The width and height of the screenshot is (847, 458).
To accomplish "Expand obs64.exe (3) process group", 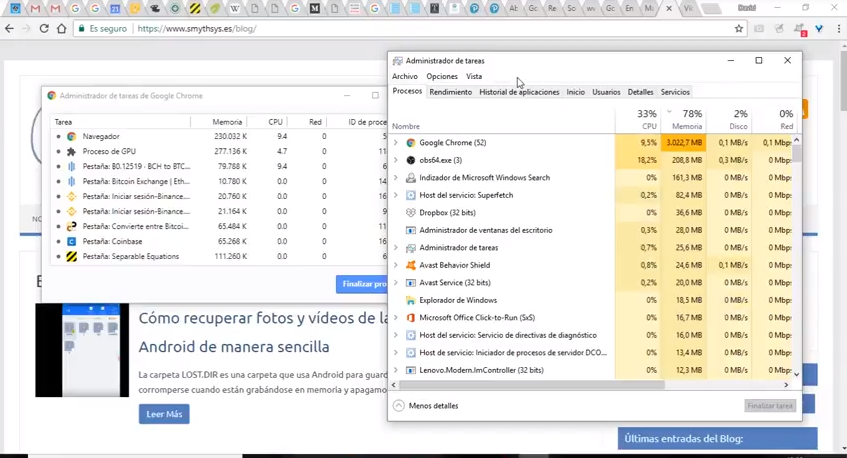I will [396, 160].
